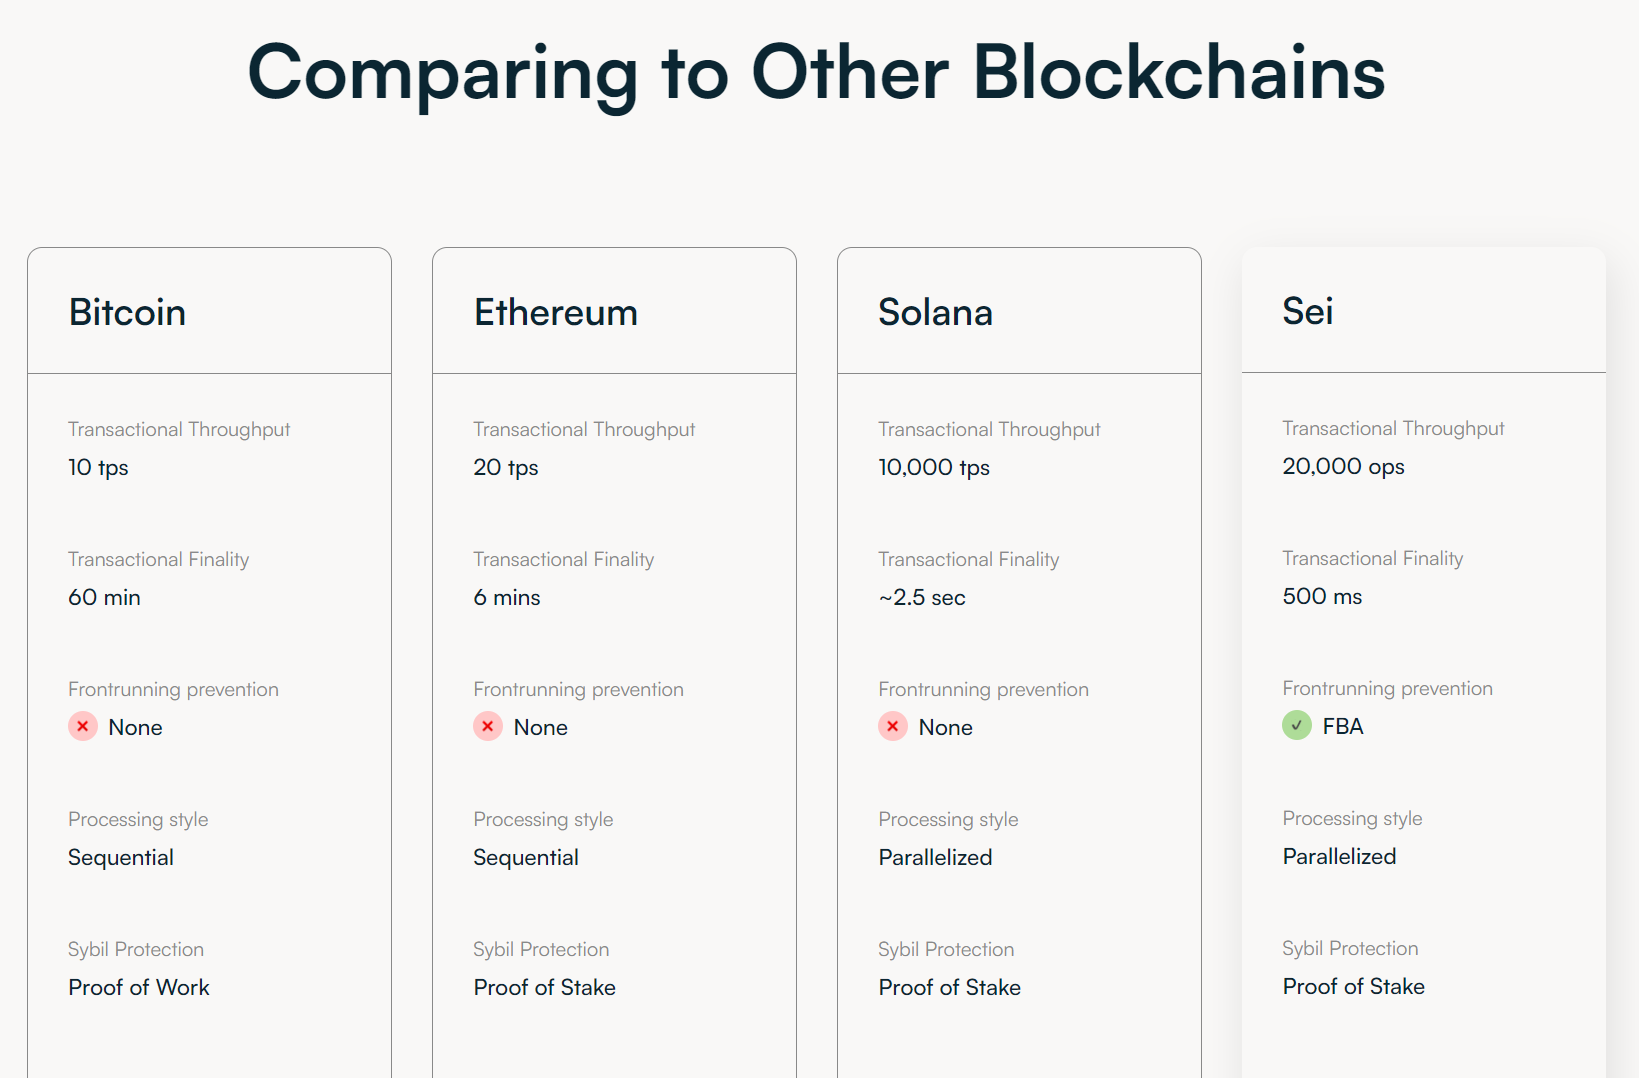Click Solana's Parallelized processing style value
The image size is (1639, 1078).
pos(935,857)
